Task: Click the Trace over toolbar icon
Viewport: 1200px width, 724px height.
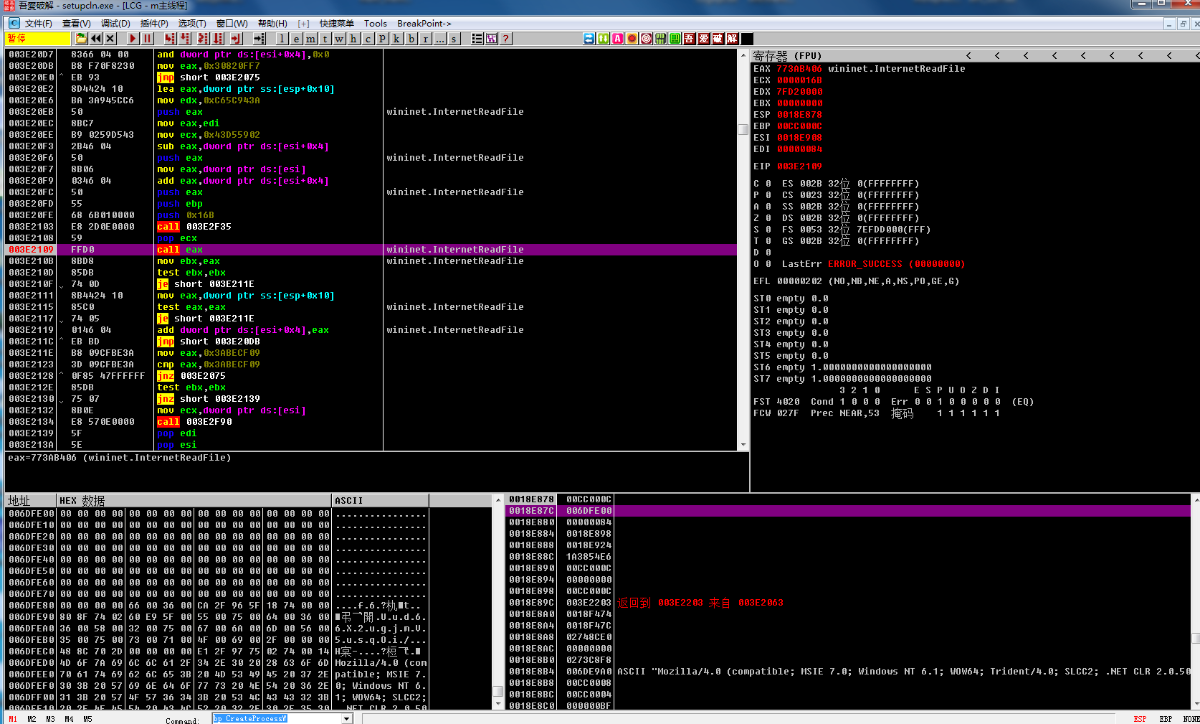Action: pyautogui.click(x=218, y=38)
